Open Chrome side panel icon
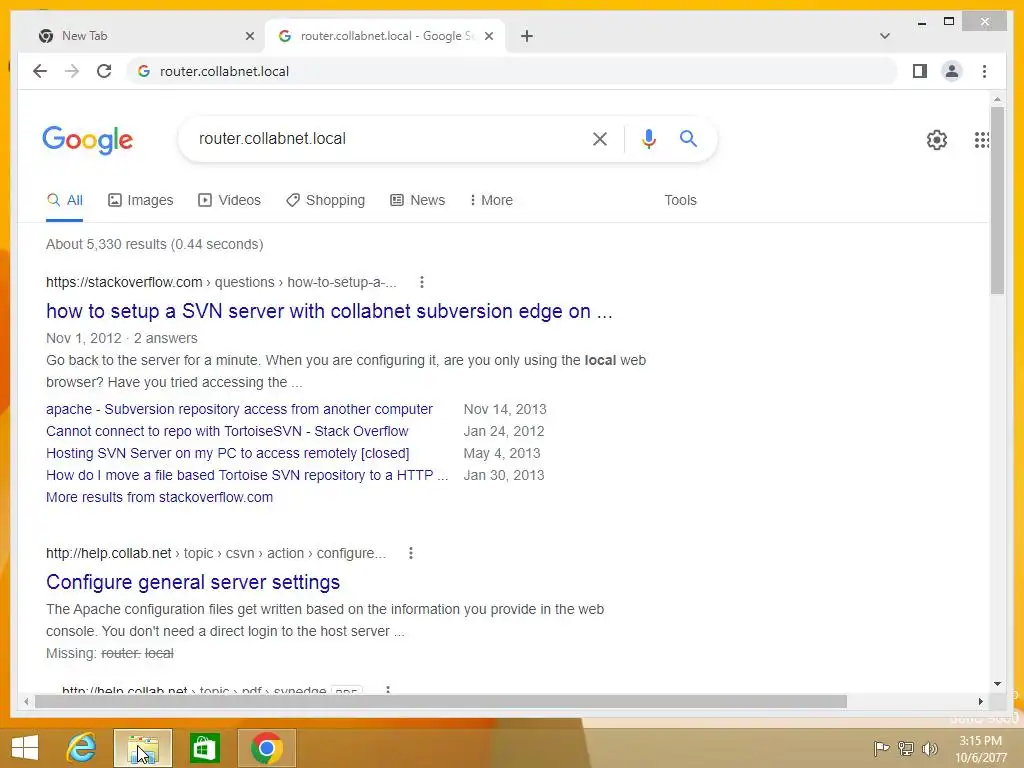 [920, 71]
